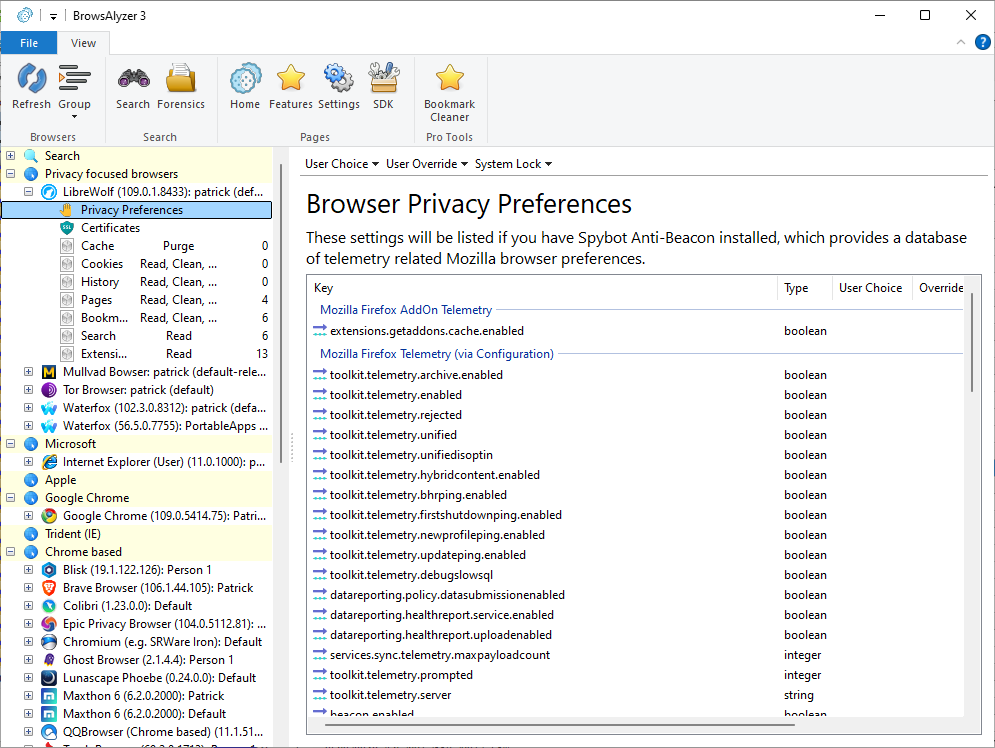Expand the Tor Browser tree node
Screen dimensions: 995x748
[29, 390]
